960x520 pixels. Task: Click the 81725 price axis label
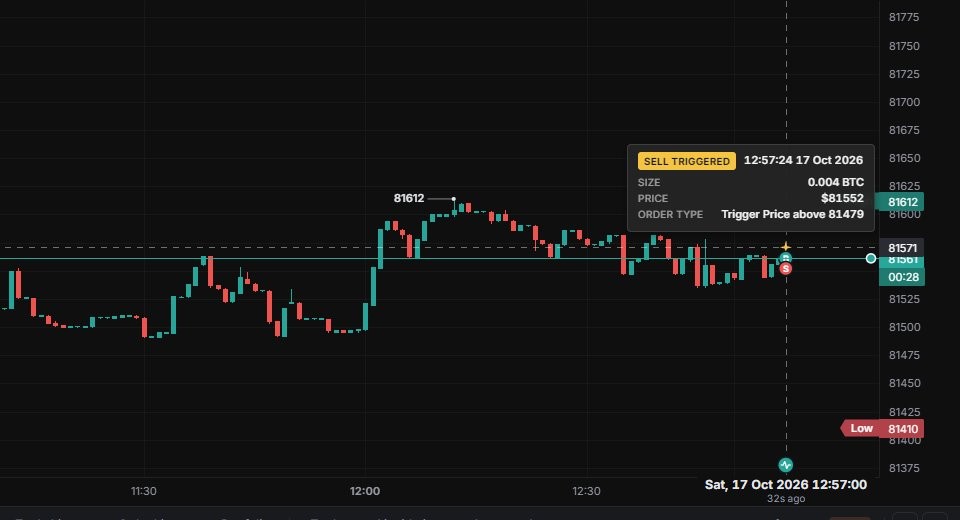click(904, 74)
